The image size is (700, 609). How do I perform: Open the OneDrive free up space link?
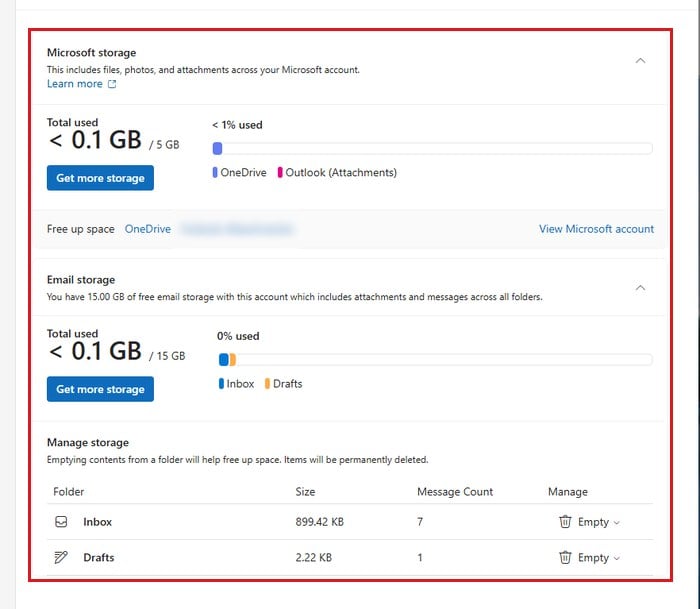tap(148, 229)
